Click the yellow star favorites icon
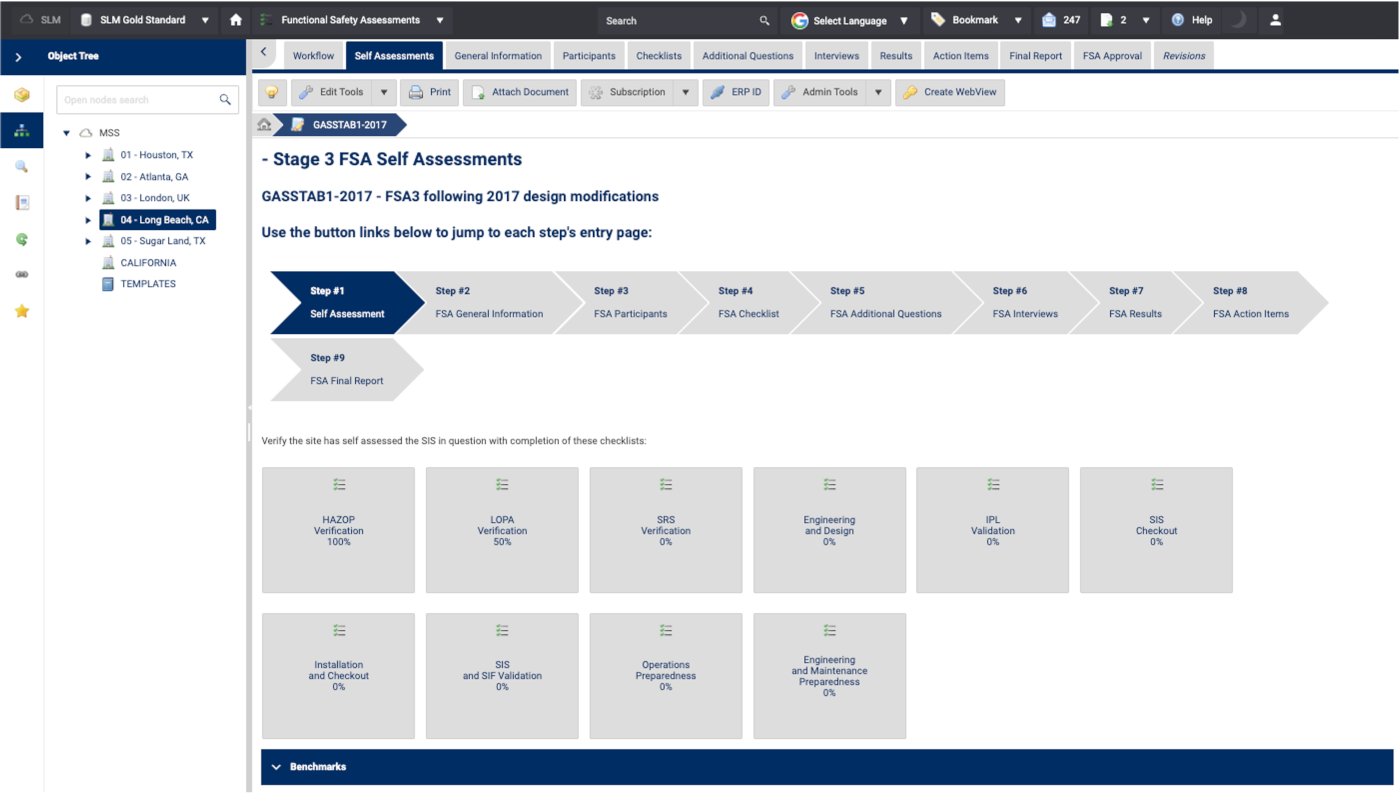This screenshot has width=1400, height=793. [x=22, y=311]
